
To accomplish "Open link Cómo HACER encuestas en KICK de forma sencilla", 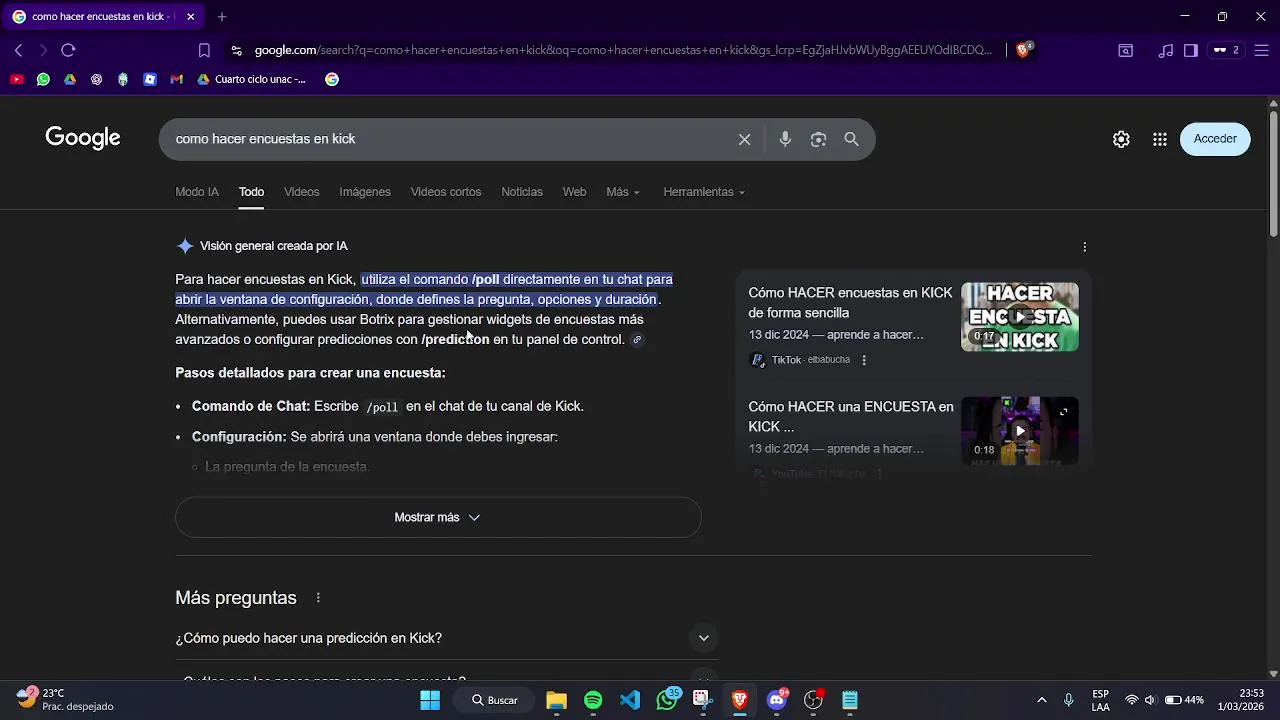I will (850, 303).
